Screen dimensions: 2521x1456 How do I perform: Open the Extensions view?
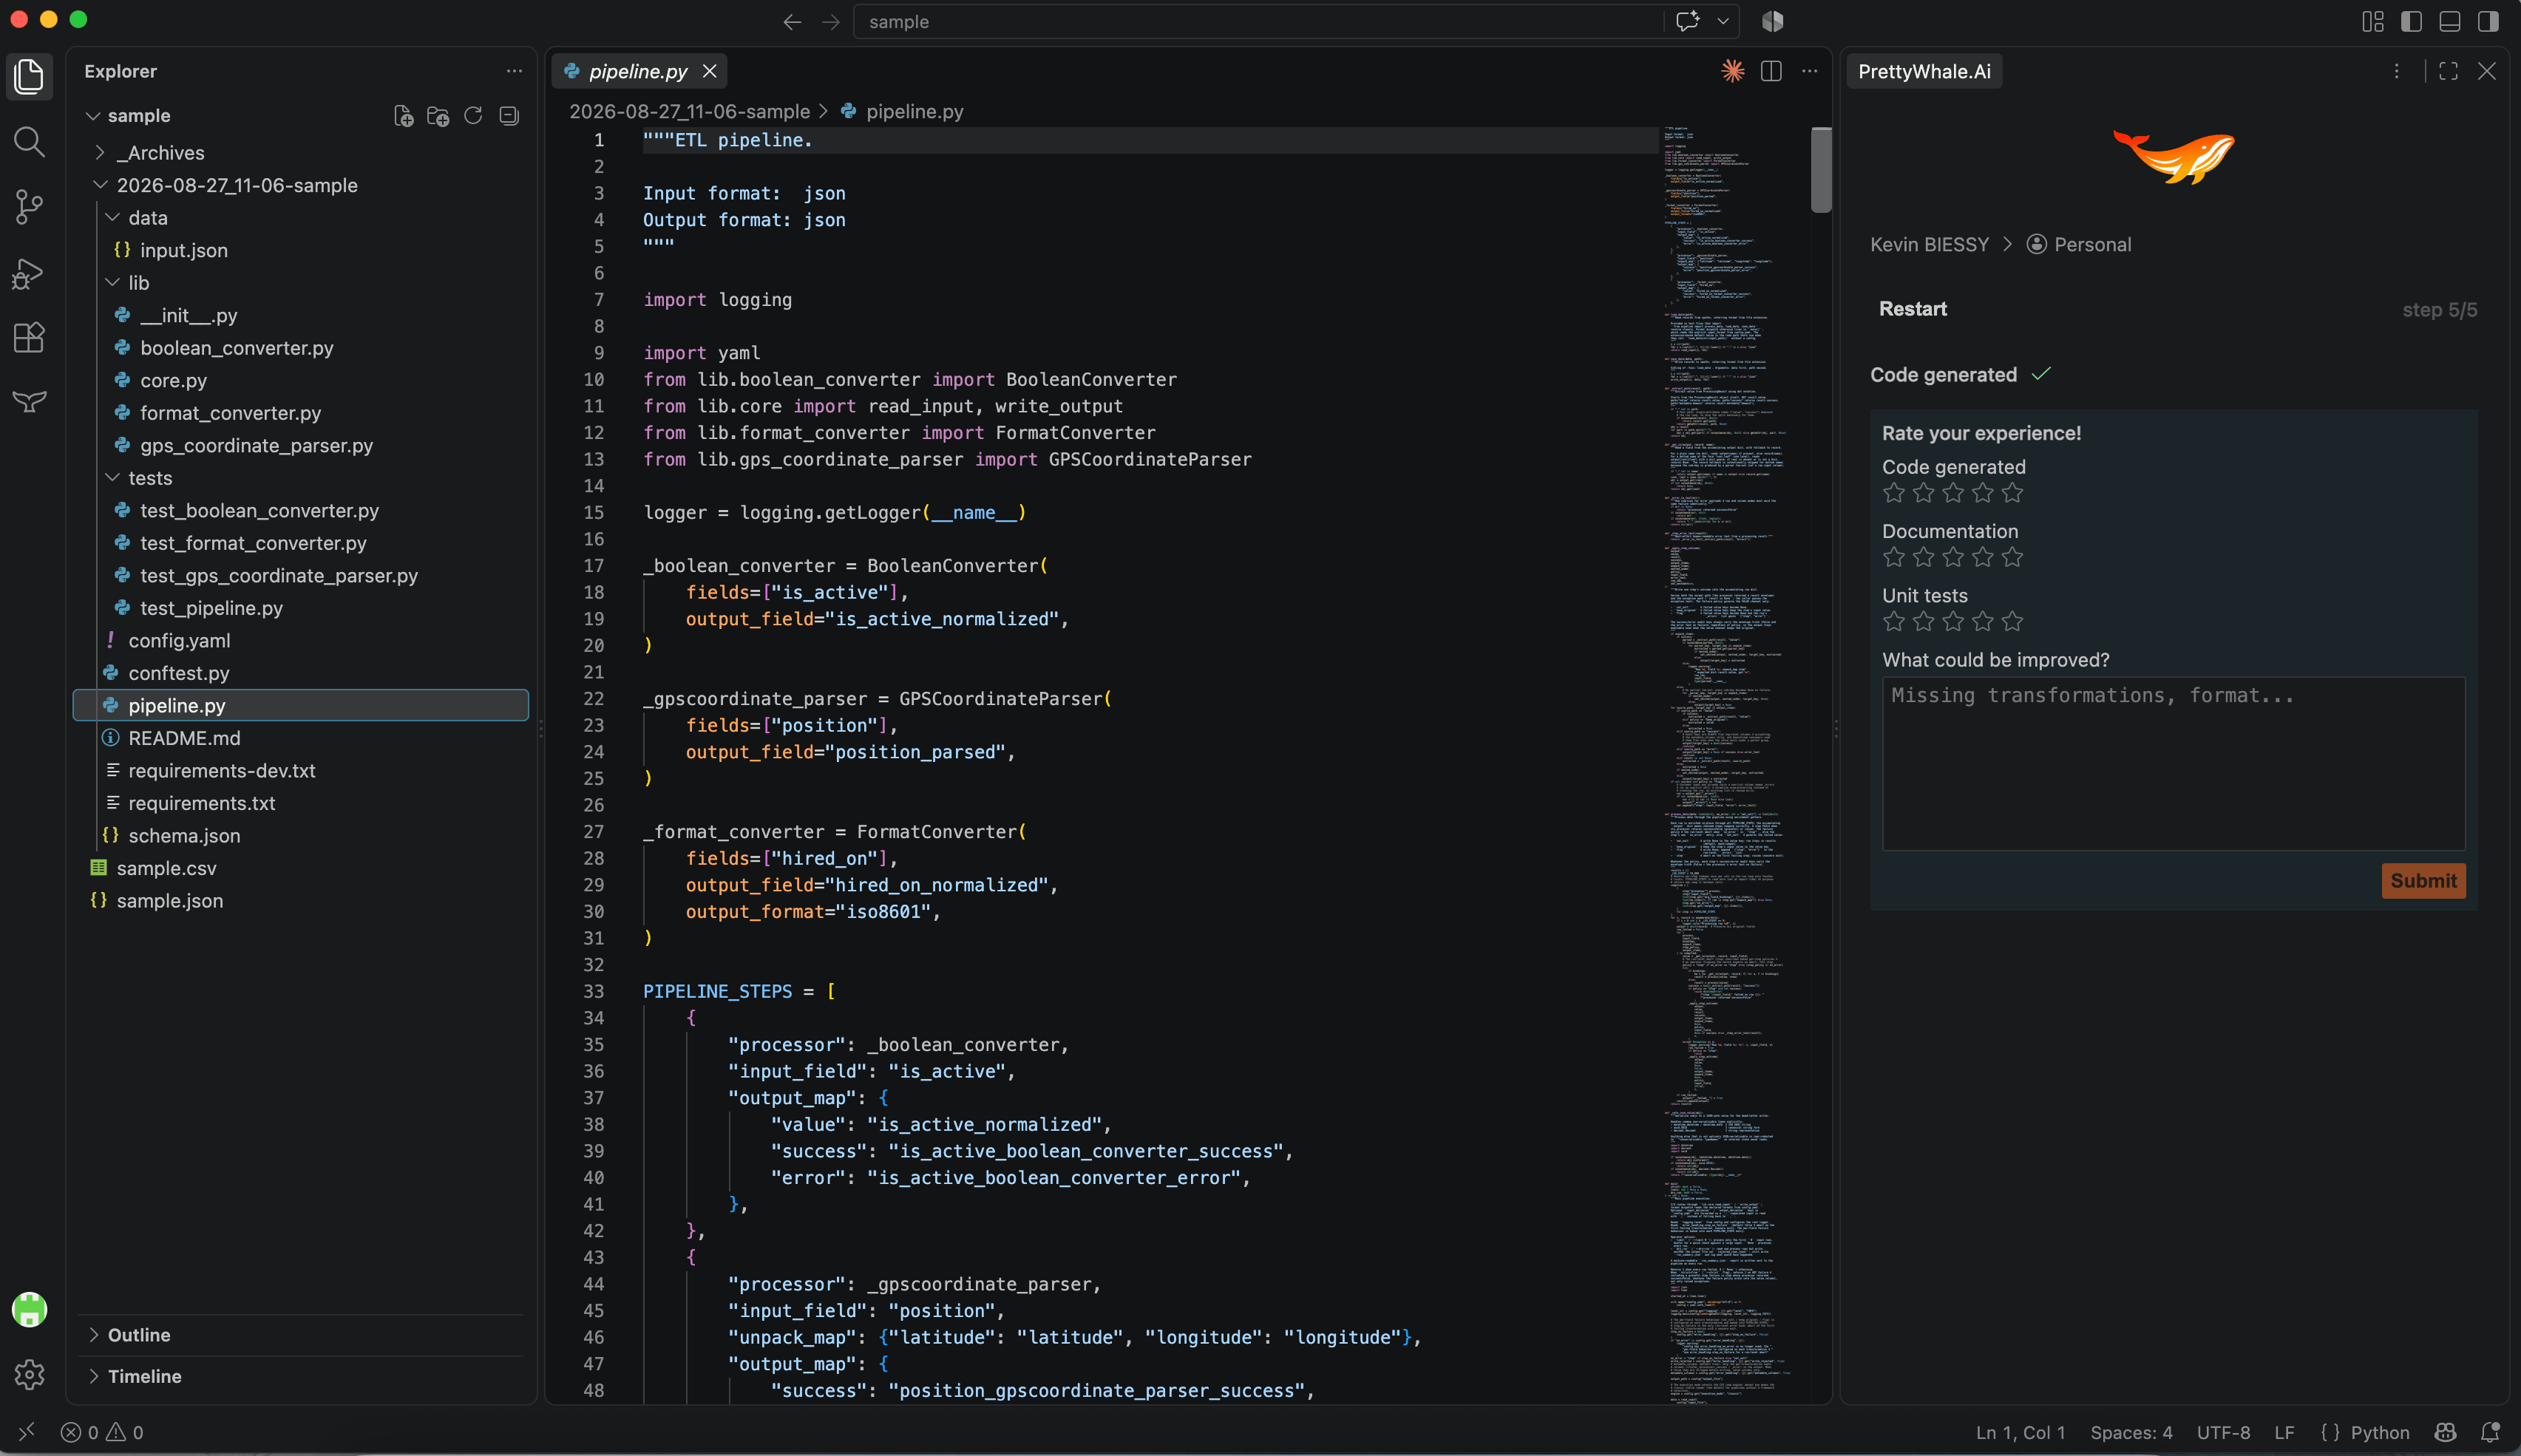pyautogui.click(x=29, y=338)
